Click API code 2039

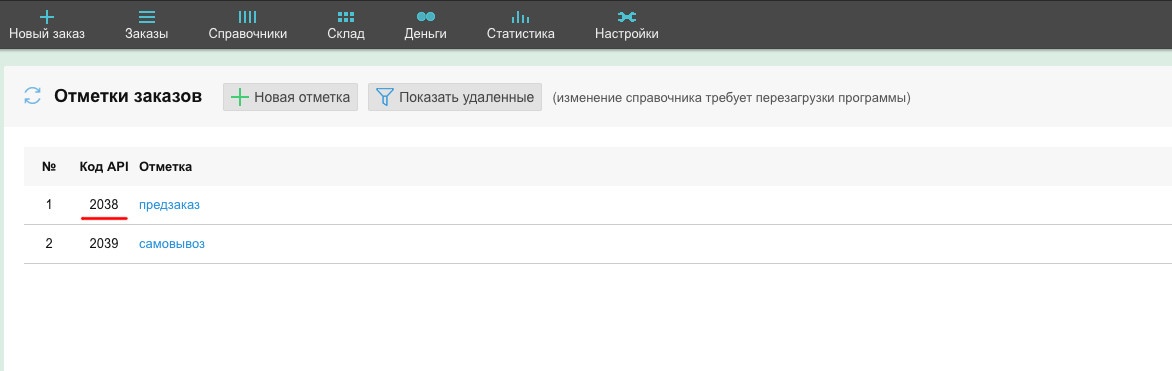pos(104,243)
